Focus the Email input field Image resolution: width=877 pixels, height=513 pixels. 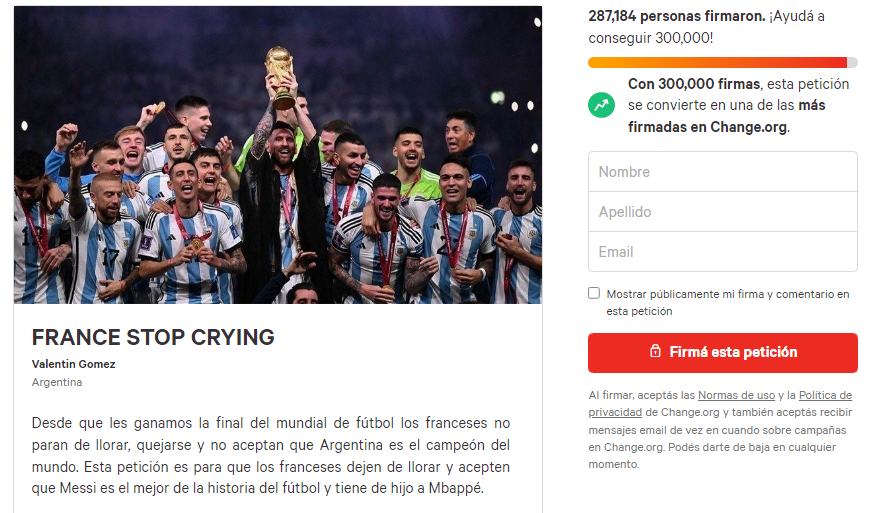pos(723,252)
